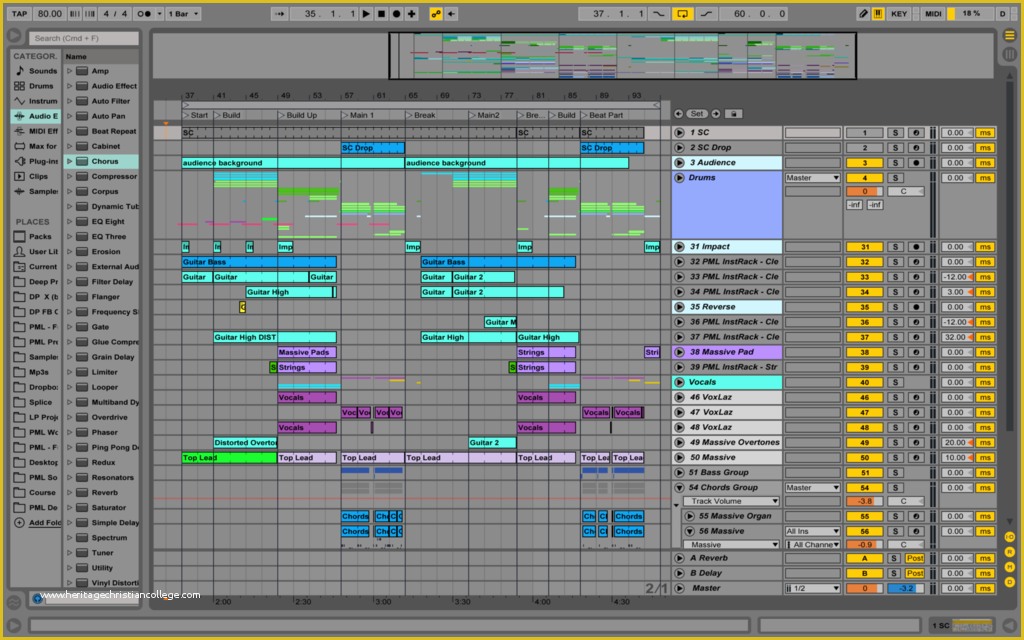Expand the Compressor device folder
The width and height of the screenshot is (1024, 640).
pos(69,176)
